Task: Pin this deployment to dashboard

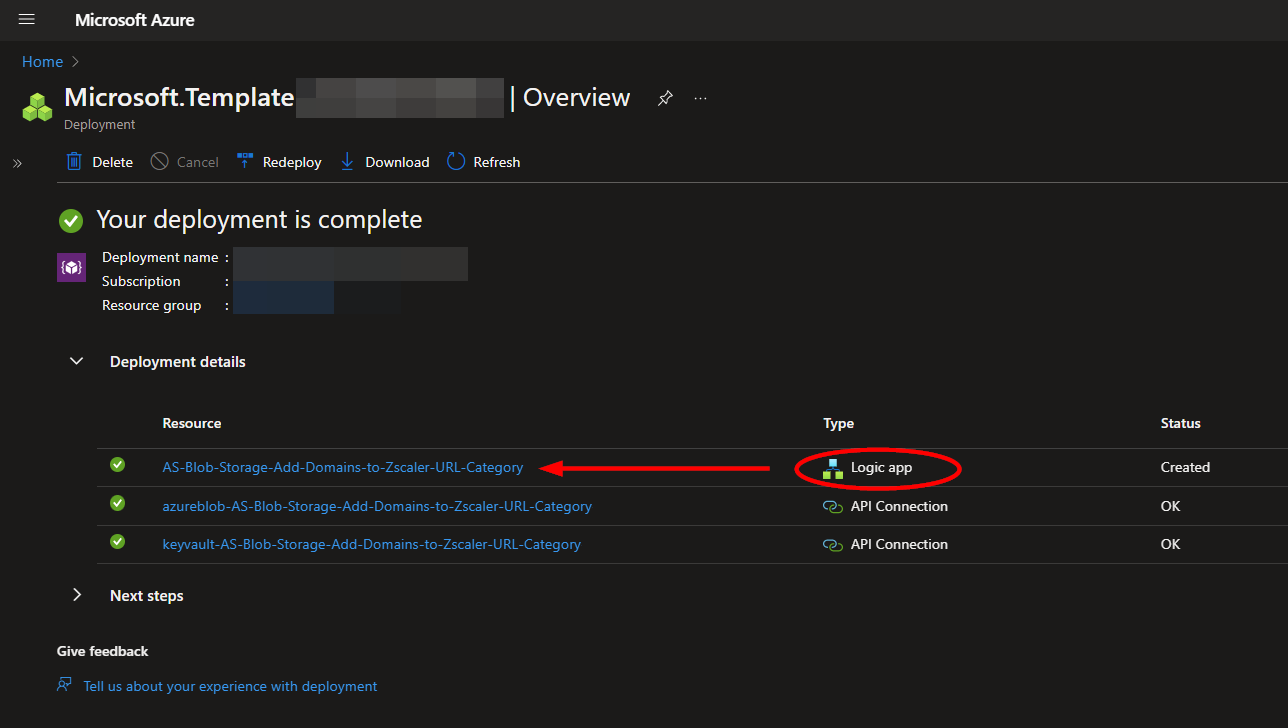Action: click(665, 98)
